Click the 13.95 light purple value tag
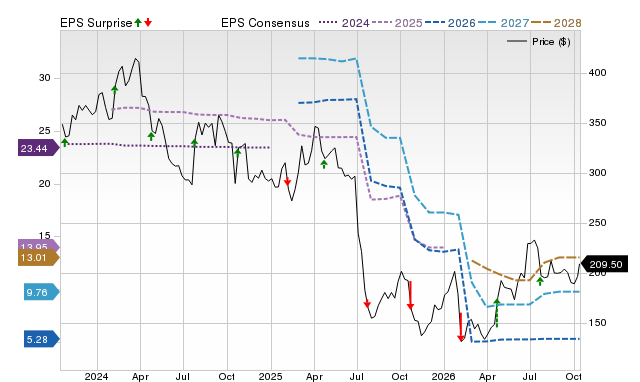The image size is (640, 382). [x=39, y=246]
